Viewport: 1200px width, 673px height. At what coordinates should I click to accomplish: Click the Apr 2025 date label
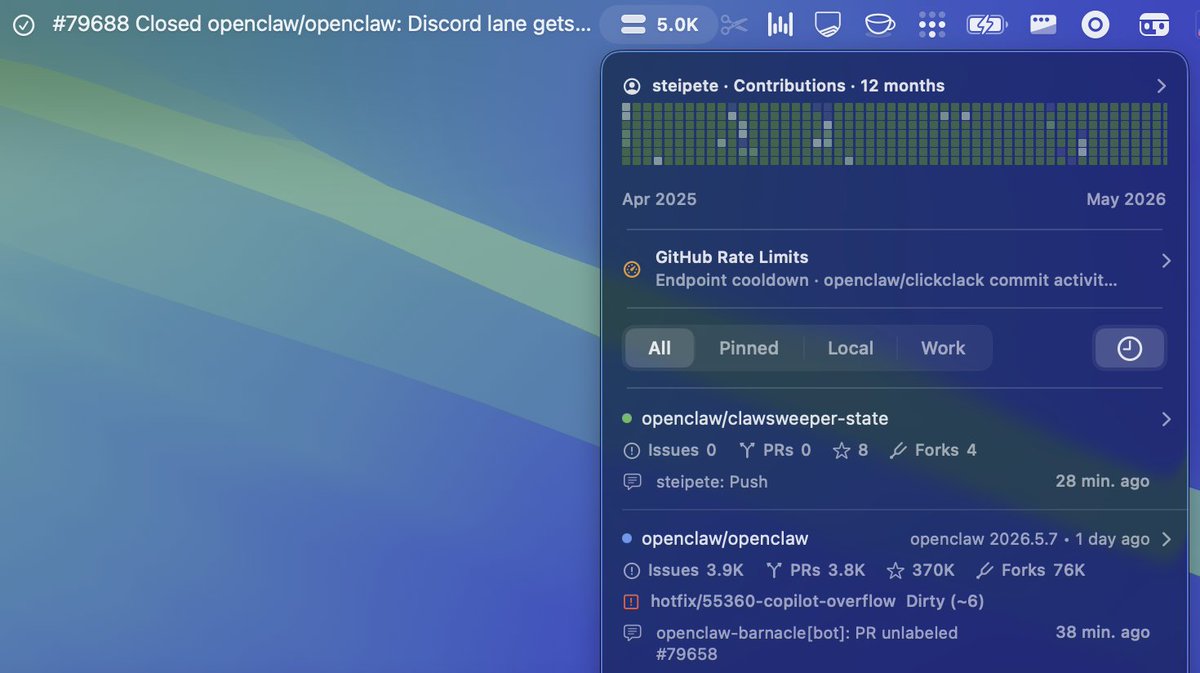pos(659,199)
